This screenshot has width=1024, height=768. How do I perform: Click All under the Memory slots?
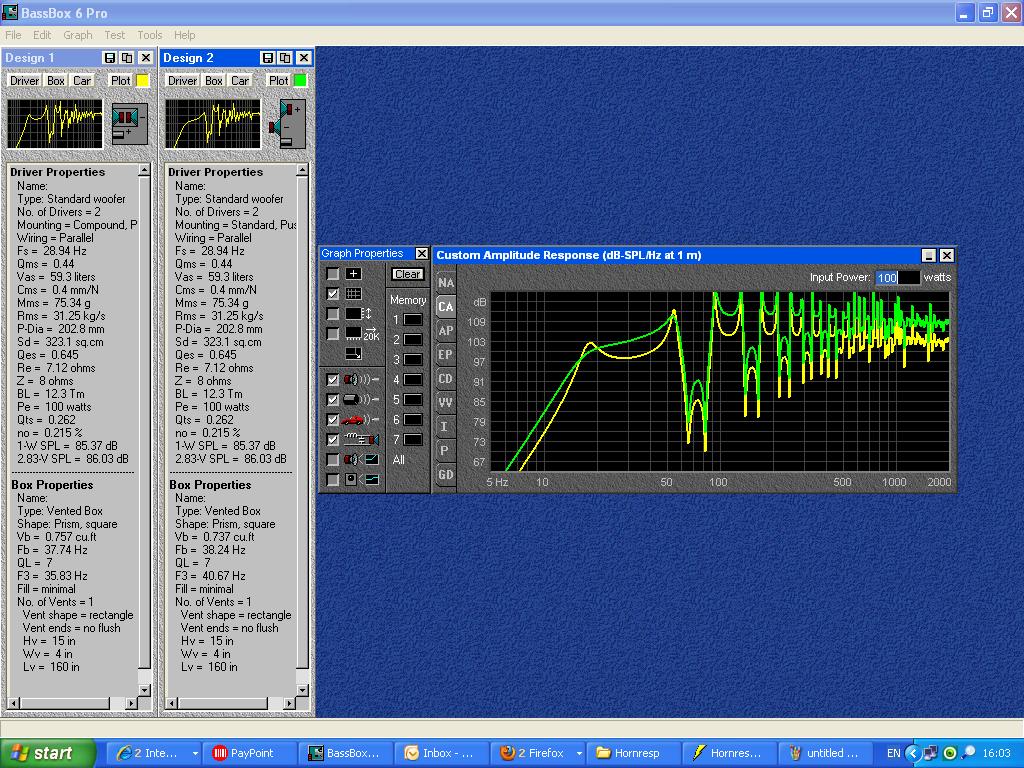point(398,460)
